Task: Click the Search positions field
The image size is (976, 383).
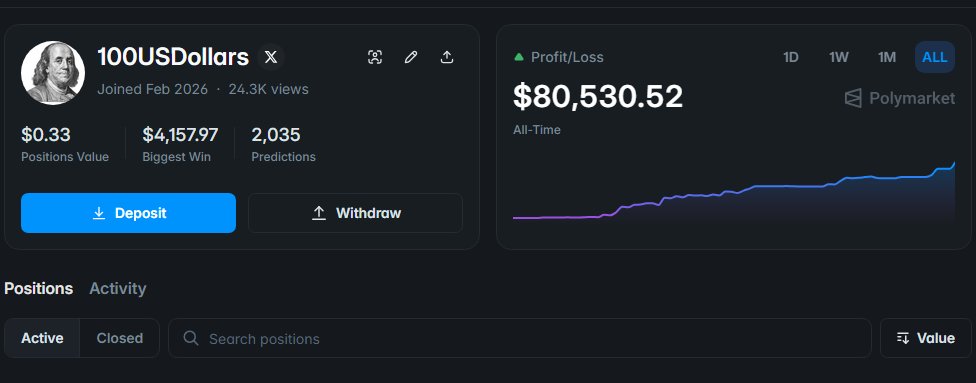Action: (x=520, y=338)
